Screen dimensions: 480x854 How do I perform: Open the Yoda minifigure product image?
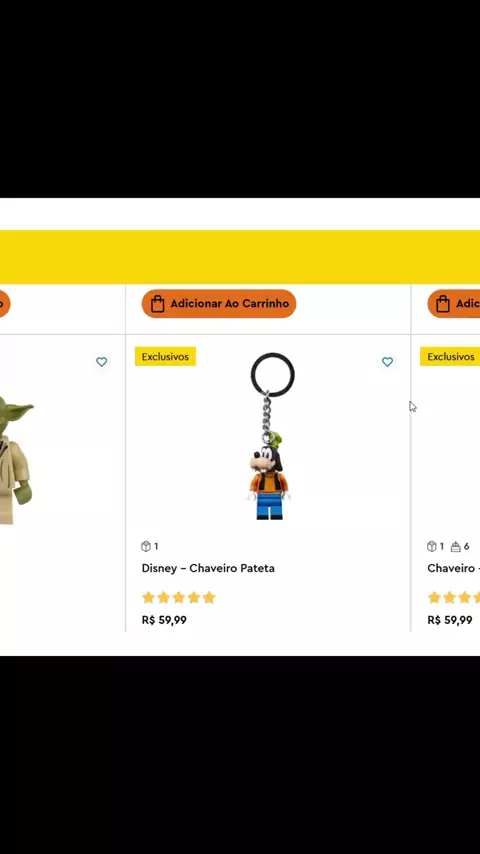point(16,460)
